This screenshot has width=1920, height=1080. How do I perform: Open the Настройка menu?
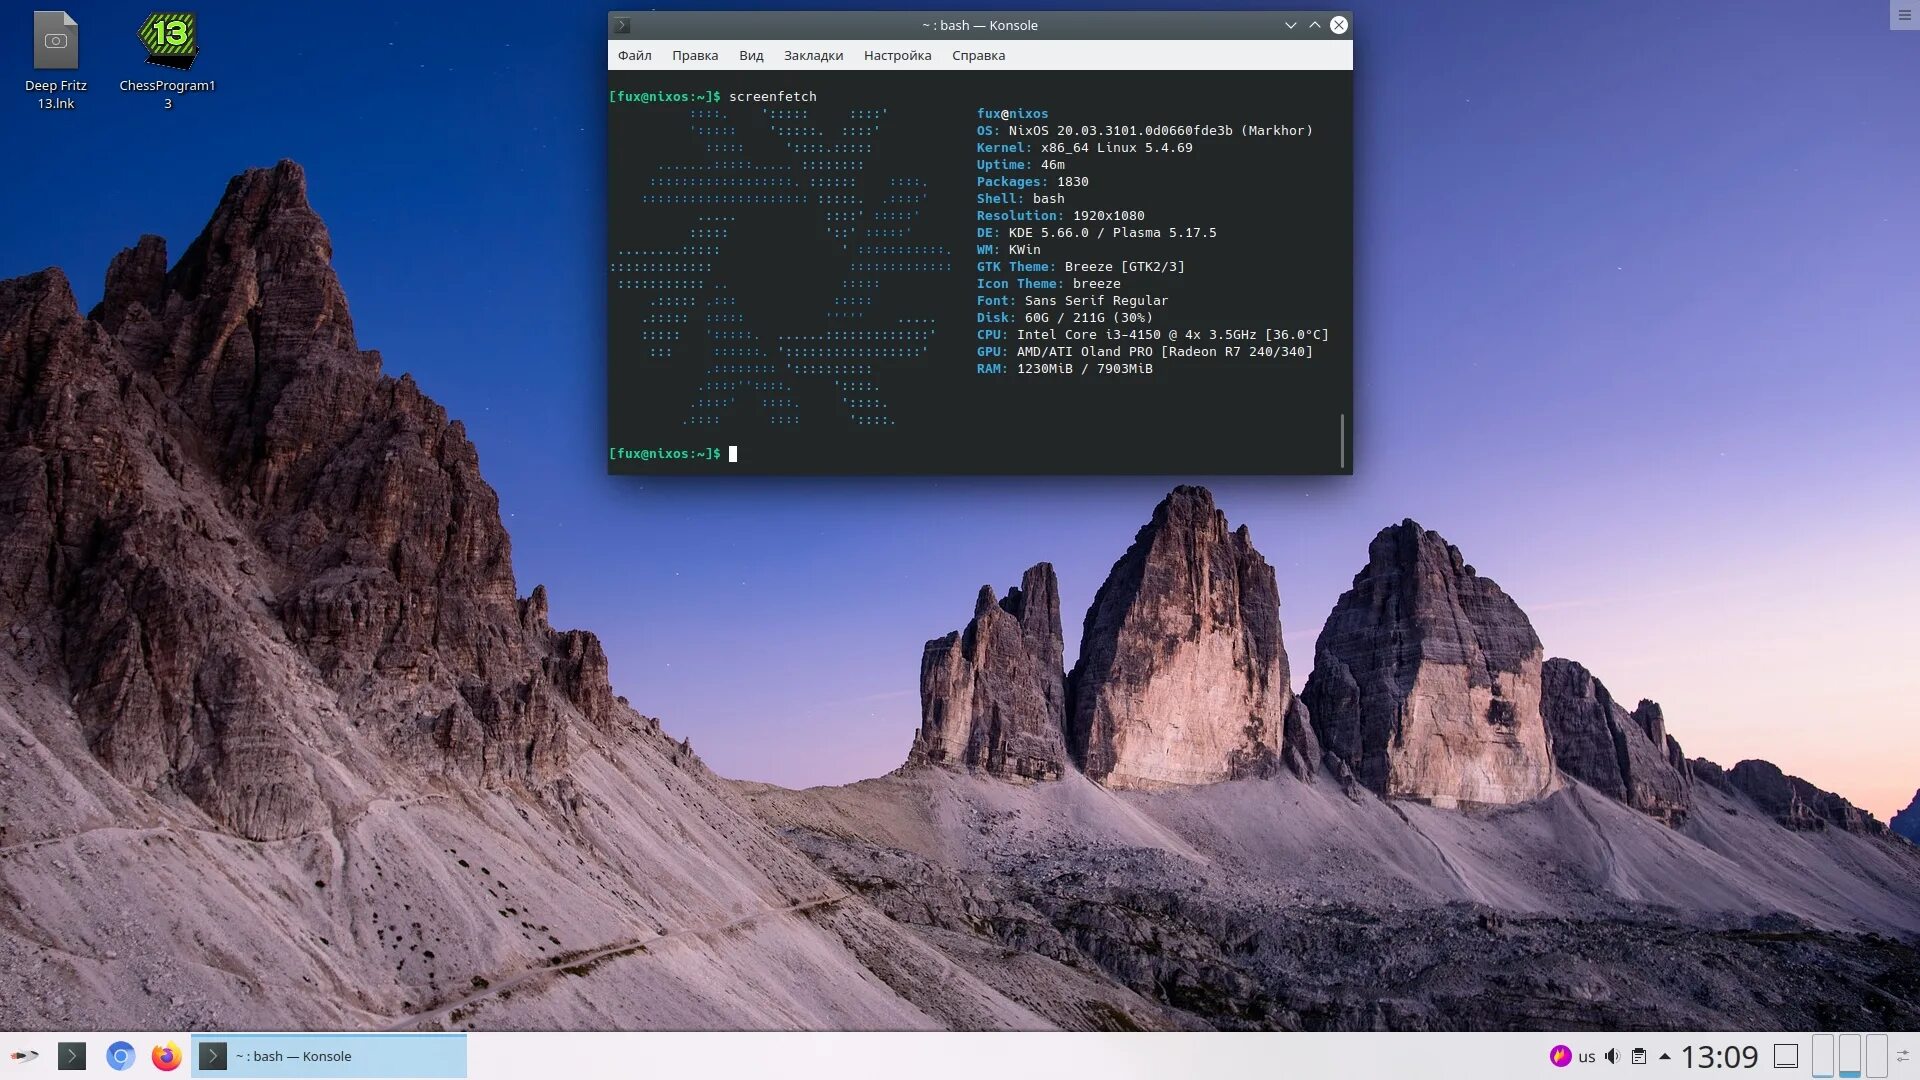(897, 55)
